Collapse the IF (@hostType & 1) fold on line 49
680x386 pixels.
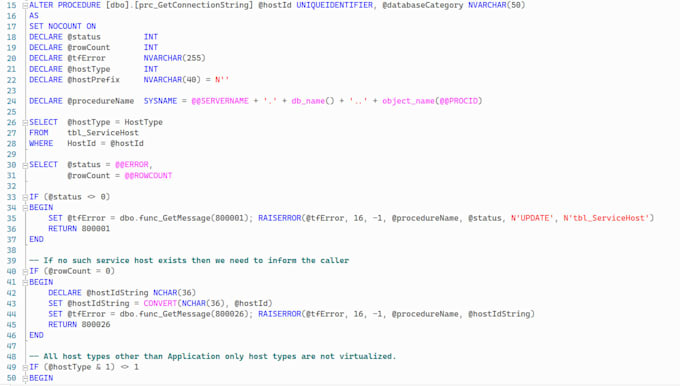pos(25,367)
